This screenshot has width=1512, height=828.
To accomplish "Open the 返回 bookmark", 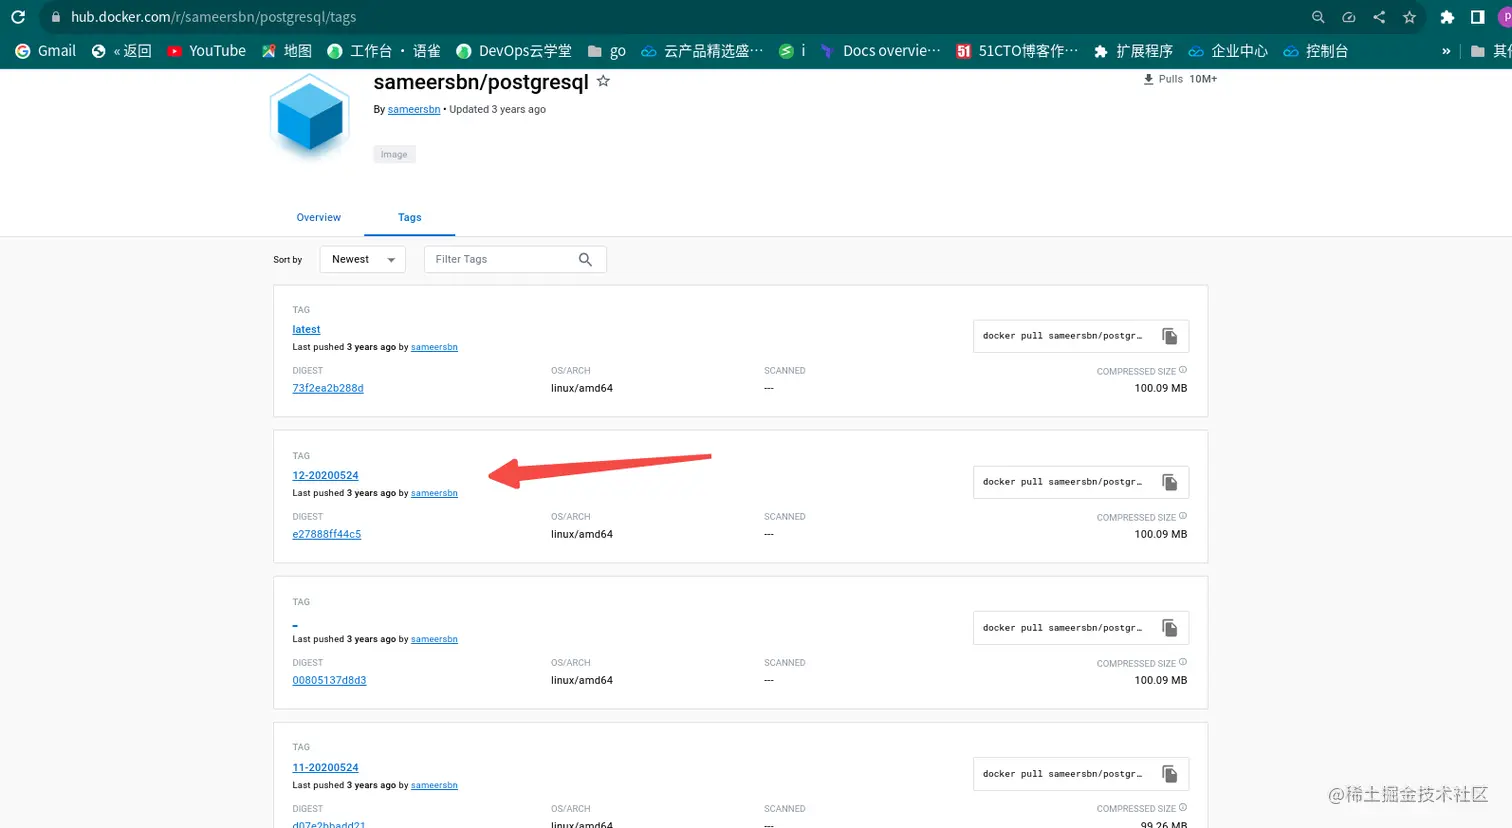I will 122,51.
